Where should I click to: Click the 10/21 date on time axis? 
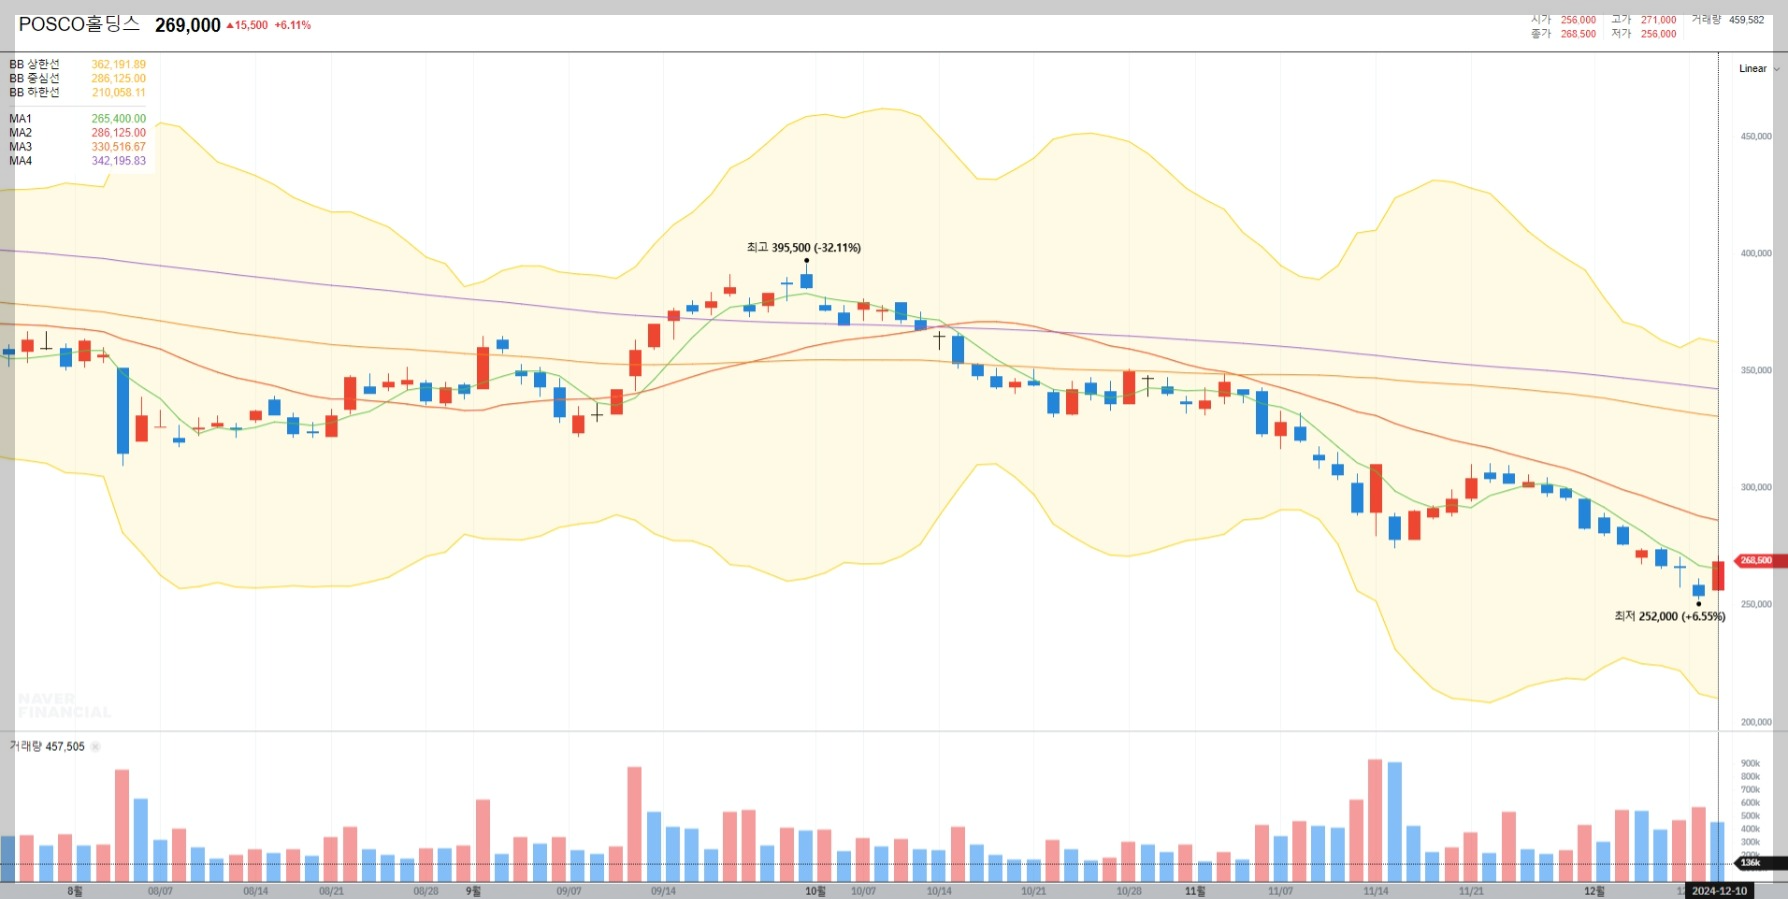pyautogui.click(x=1034, y=891)
